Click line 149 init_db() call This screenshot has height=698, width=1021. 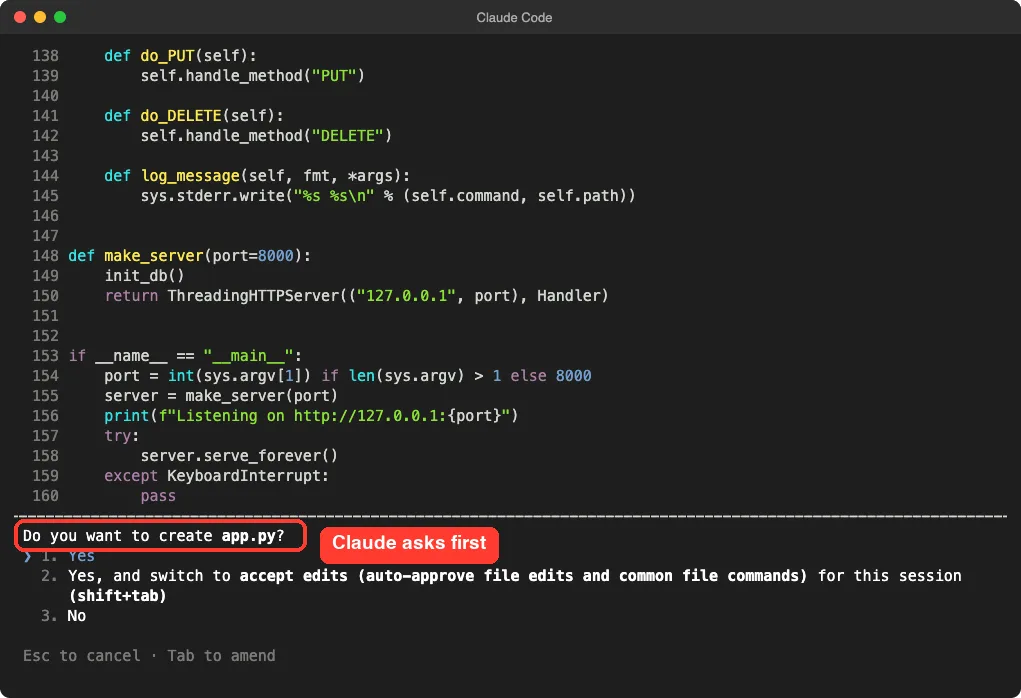coord(145,276)
